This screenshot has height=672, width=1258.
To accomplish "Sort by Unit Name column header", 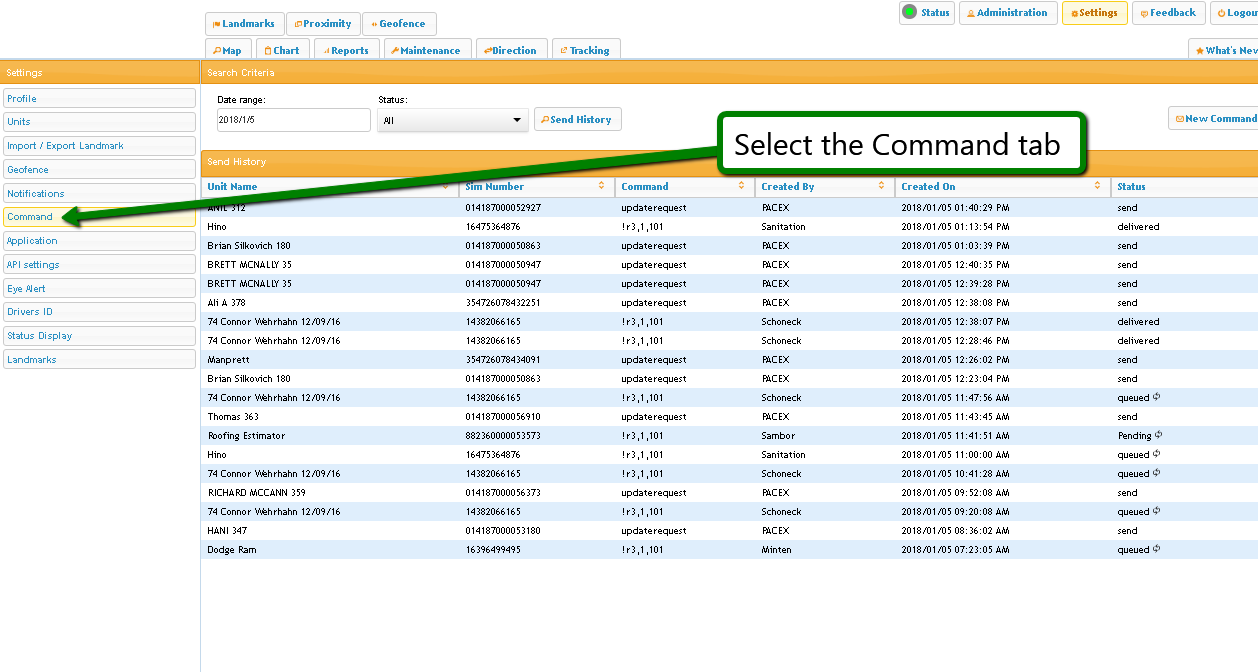I will pos(232,187).
